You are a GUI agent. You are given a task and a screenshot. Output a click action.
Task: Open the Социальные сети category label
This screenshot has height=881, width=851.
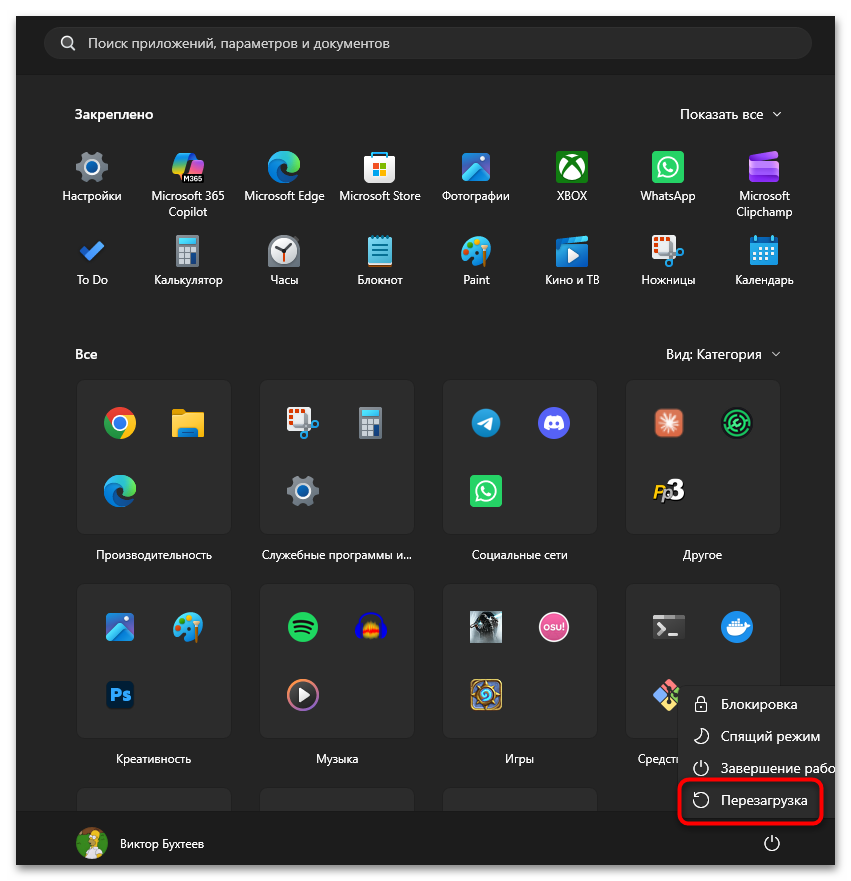(x=520, y=555)
